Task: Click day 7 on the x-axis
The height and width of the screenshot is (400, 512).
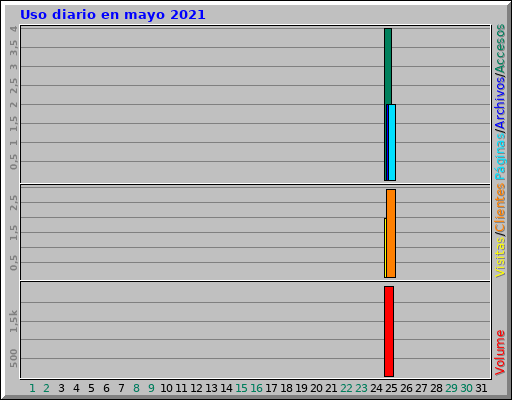Action: coord(121,388)
